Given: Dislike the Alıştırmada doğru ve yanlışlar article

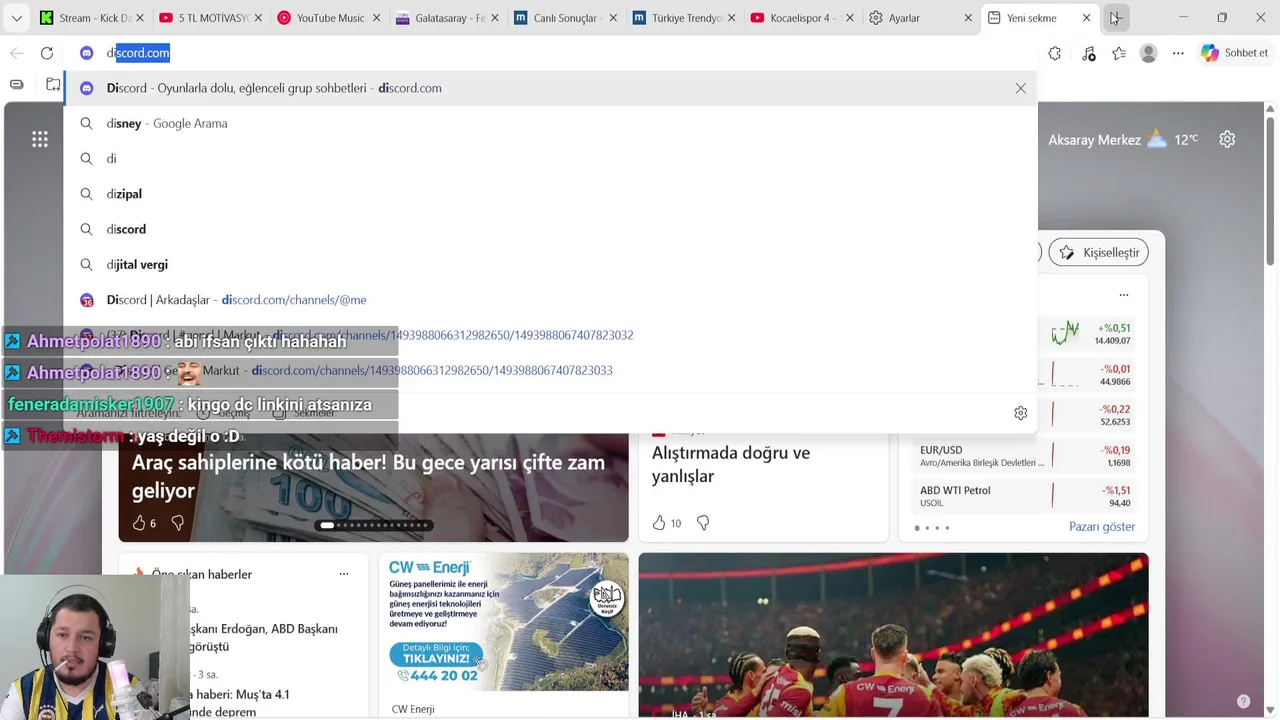Looking at the screenshot, I should click(703, 523).
